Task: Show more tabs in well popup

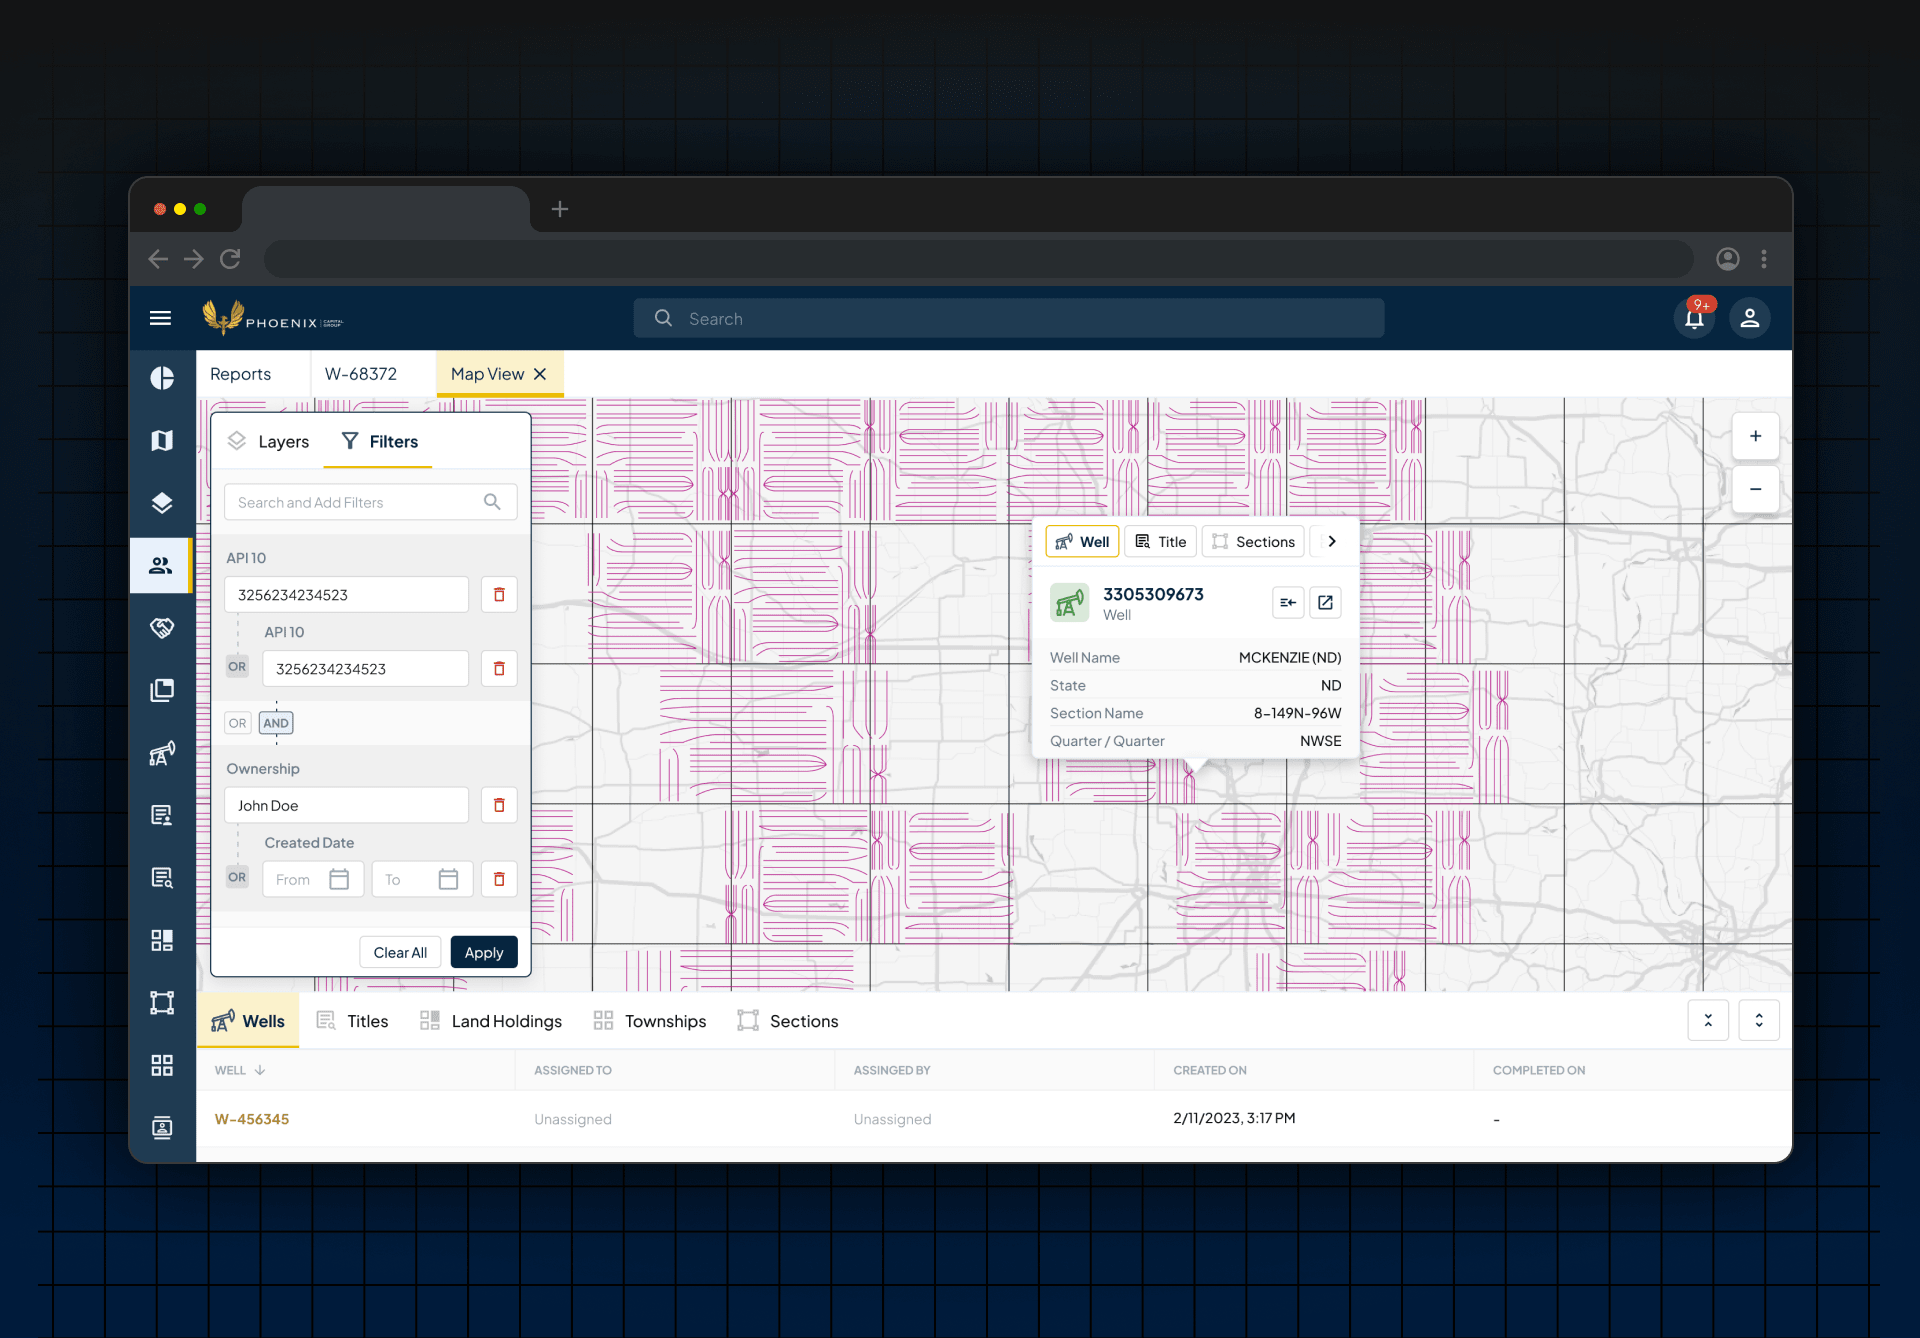Action: pyautogui.click(x=1332, y=541)
